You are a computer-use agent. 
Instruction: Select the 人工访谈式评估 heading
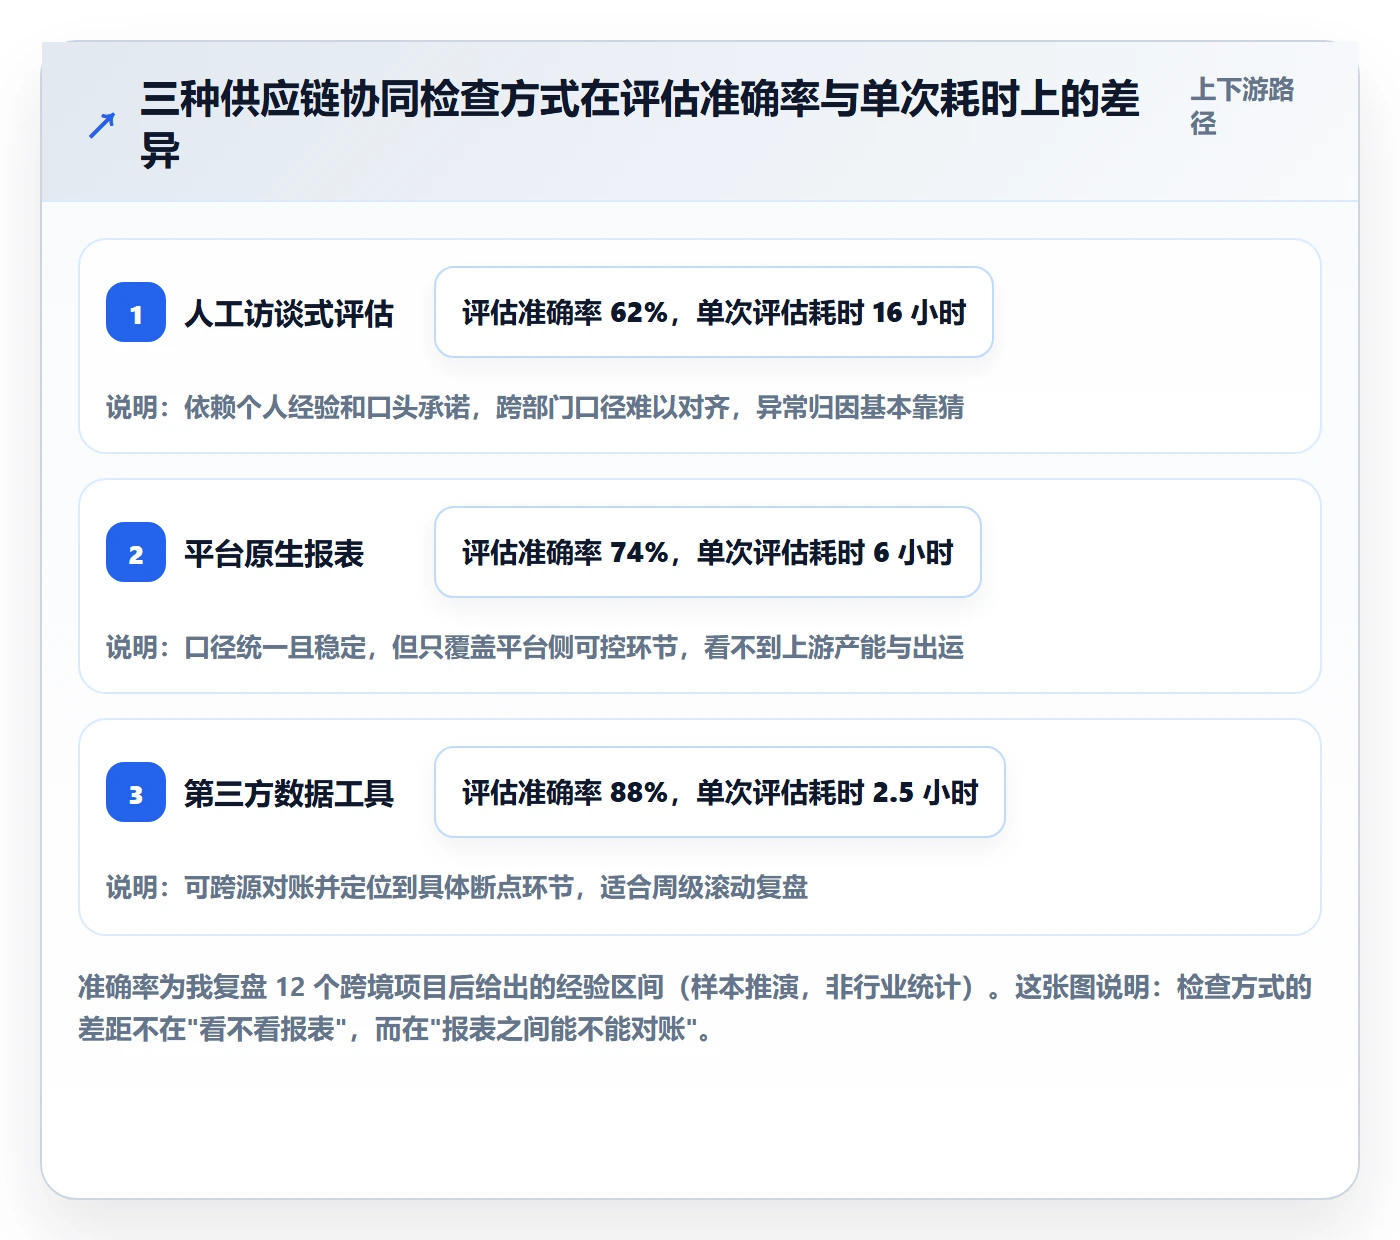tap(289, 314)
